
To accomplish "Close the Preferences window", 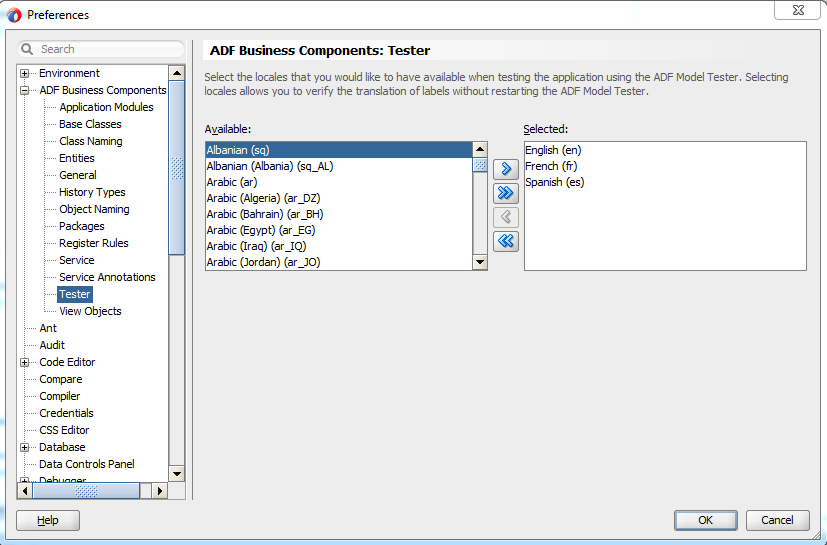I will click(798, 10).
